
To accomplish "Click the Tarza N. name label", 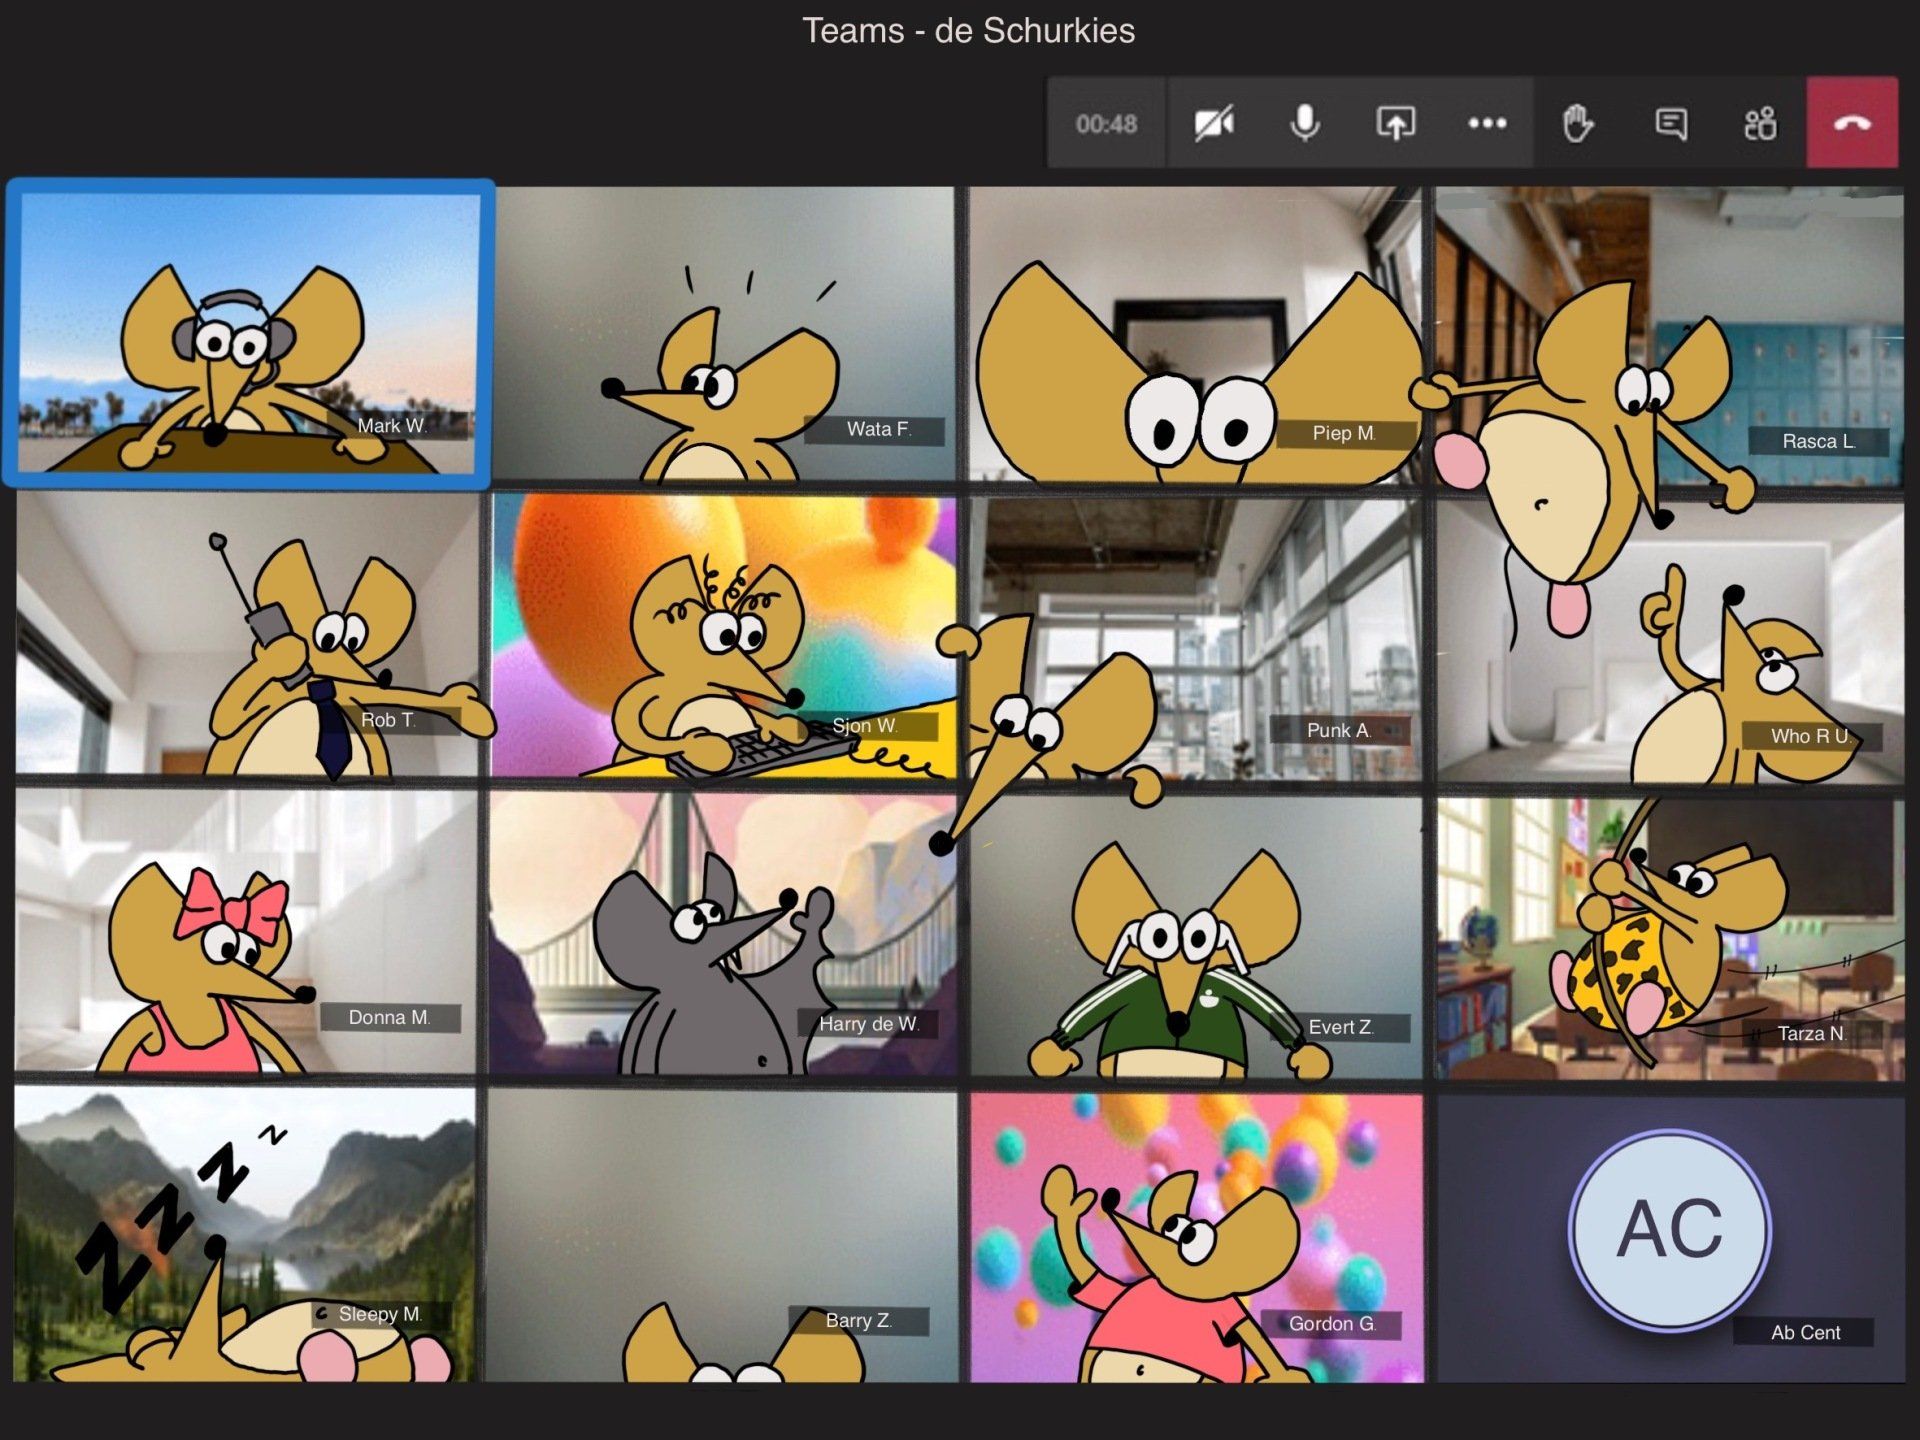I will click(x=1811, y=1034).
